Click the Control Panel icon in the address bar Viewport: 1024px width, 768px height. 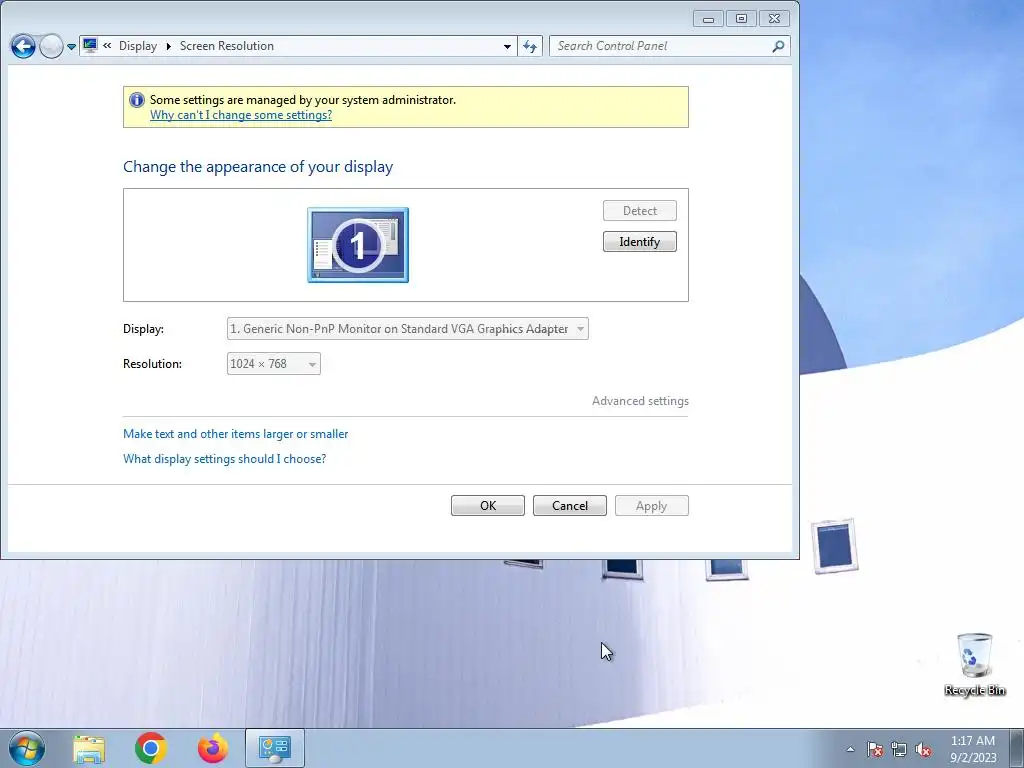click(x=90, y=46)
